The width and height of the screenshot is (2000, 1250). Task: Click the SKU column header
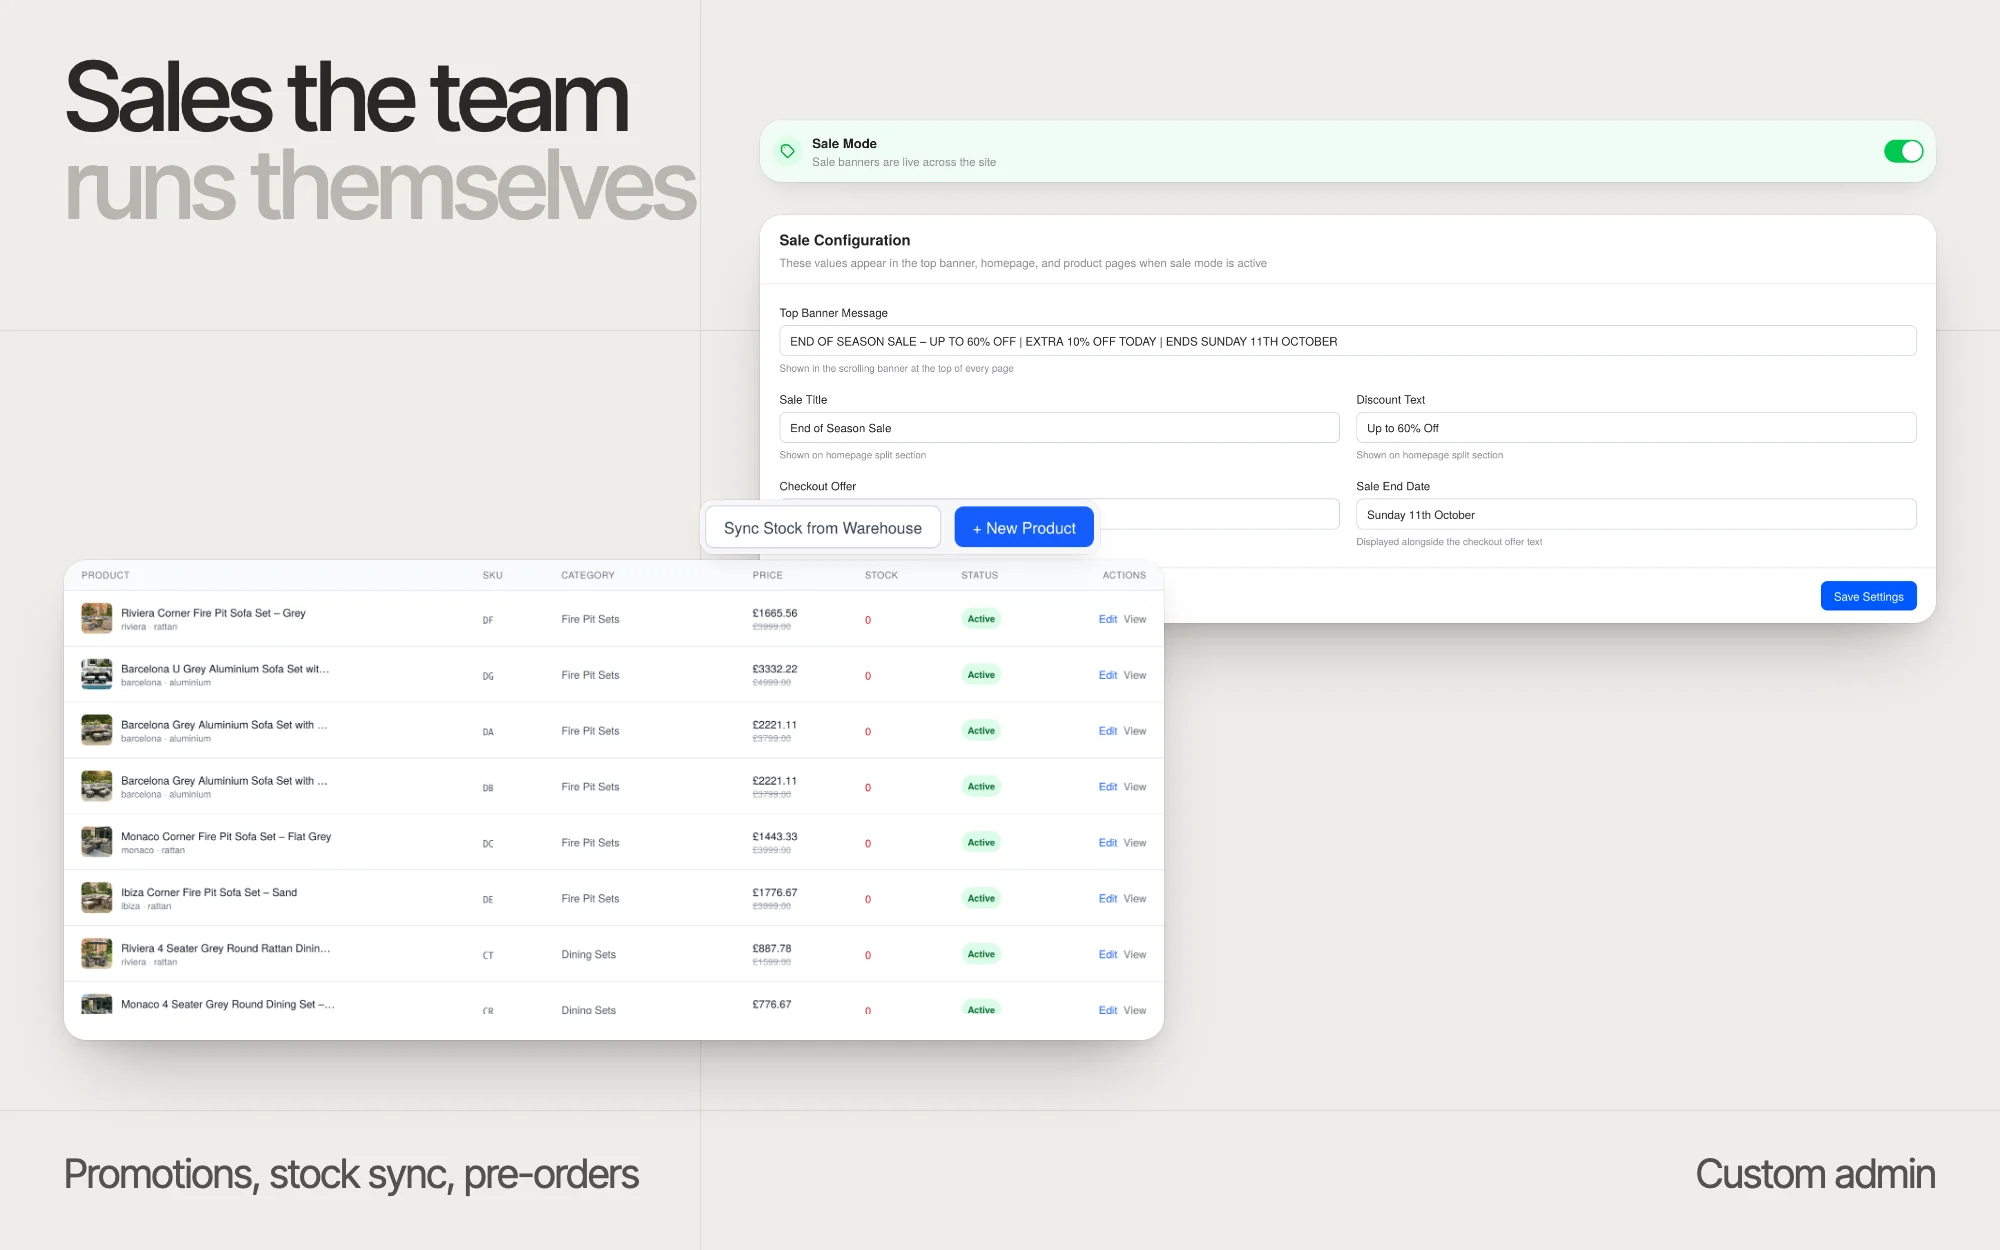(x=492, y=575)
